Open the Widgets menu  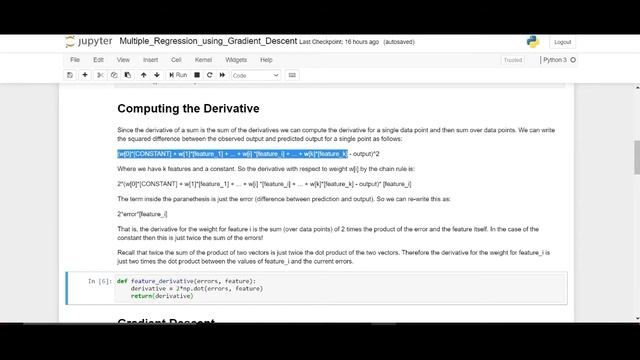click(236, 60)
